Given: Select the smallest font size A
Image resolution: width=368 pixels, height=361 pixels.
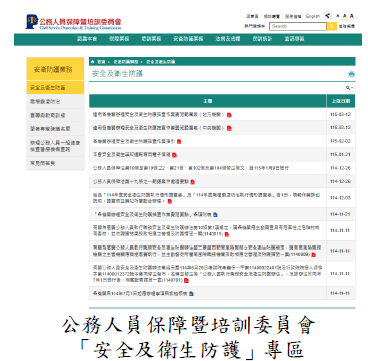Looking at the screenshot, I should [x=338, y=16].
